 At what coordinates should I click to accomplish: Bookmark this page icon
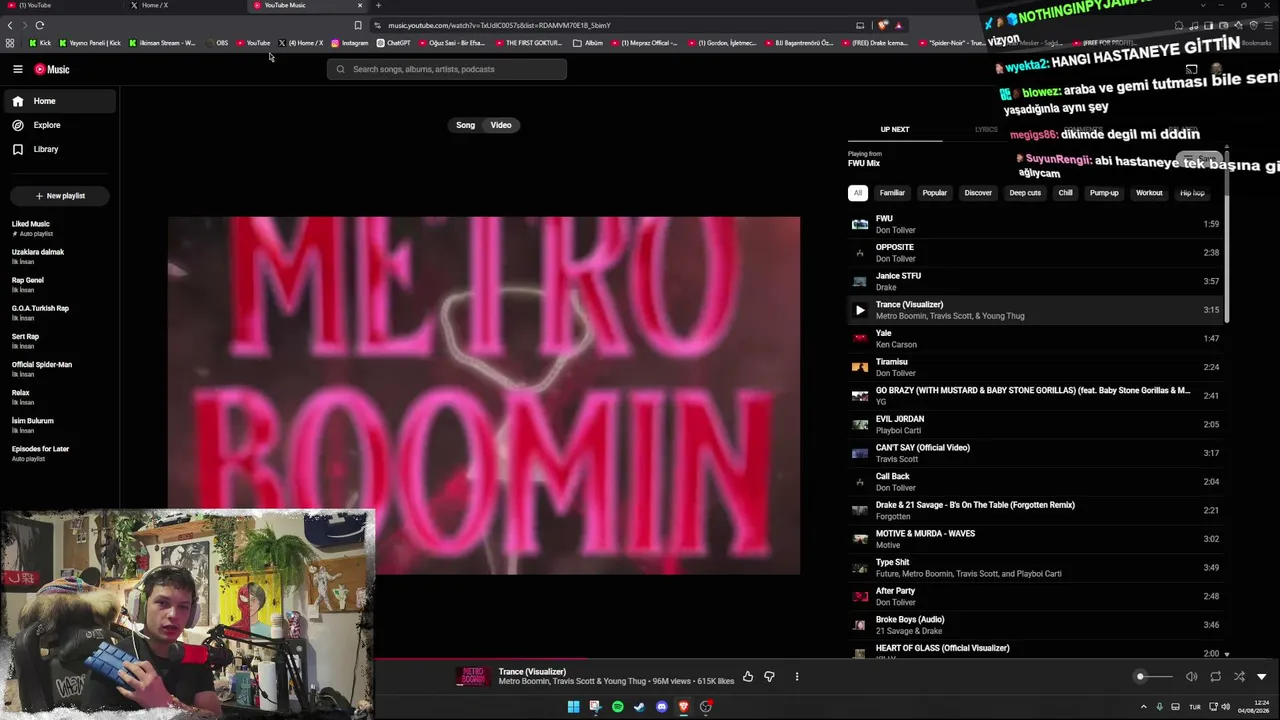358,25
